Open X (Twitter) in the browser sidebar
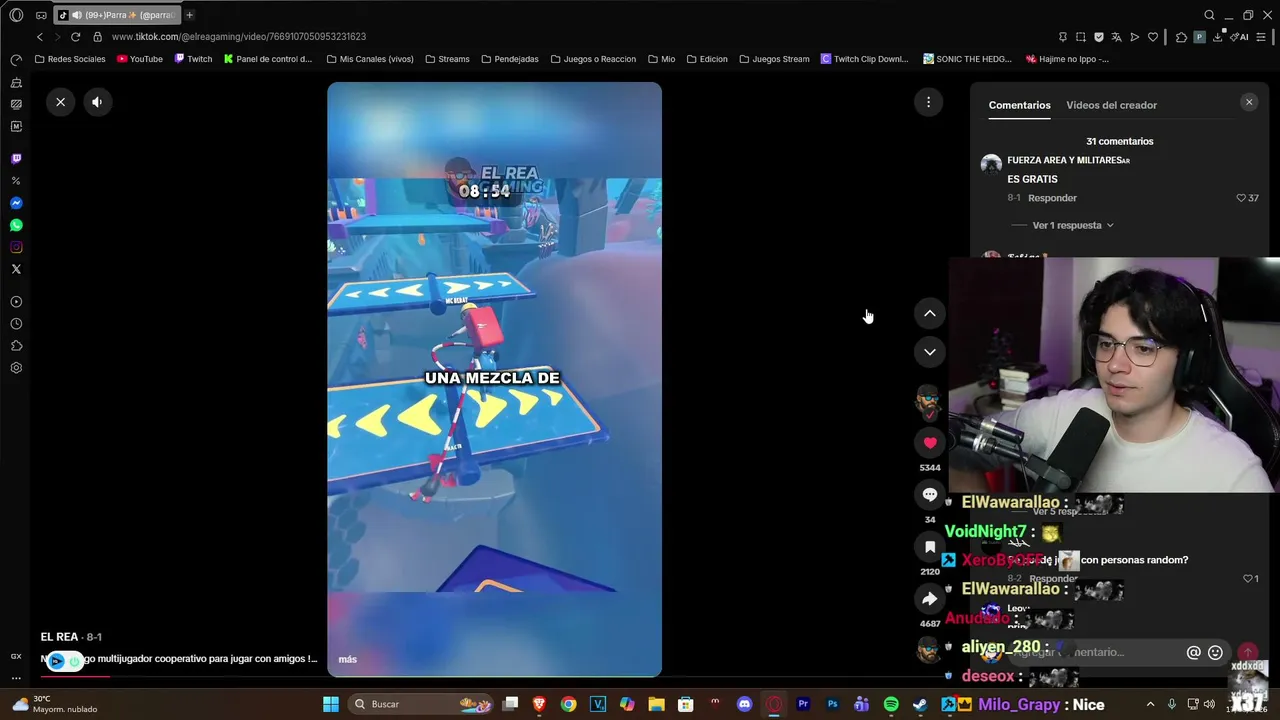This screenshot has width=1280, height=720. pyautogui.click(x=16, y=269)
